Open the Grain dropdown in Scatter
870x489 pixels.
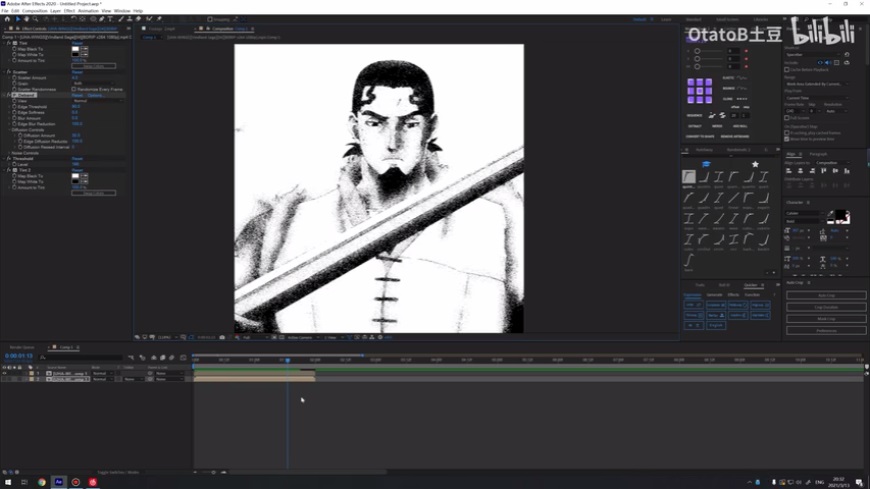(x=92, y=83)
